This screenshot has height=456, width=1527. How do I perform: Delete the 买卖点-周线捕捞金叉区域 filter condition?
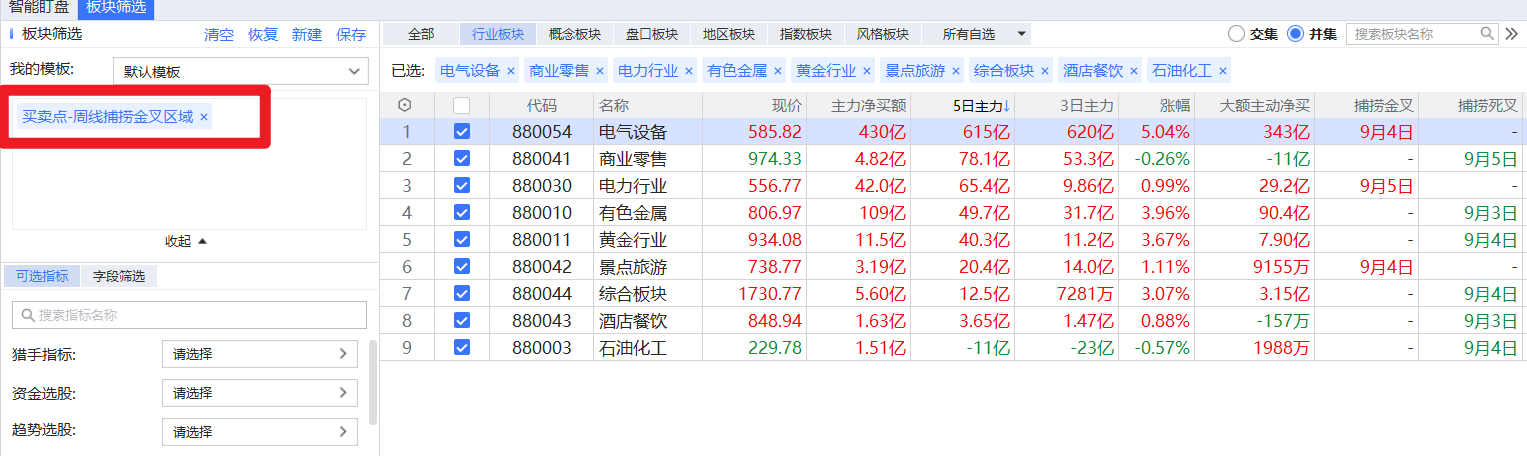click(x=204, y=117)
